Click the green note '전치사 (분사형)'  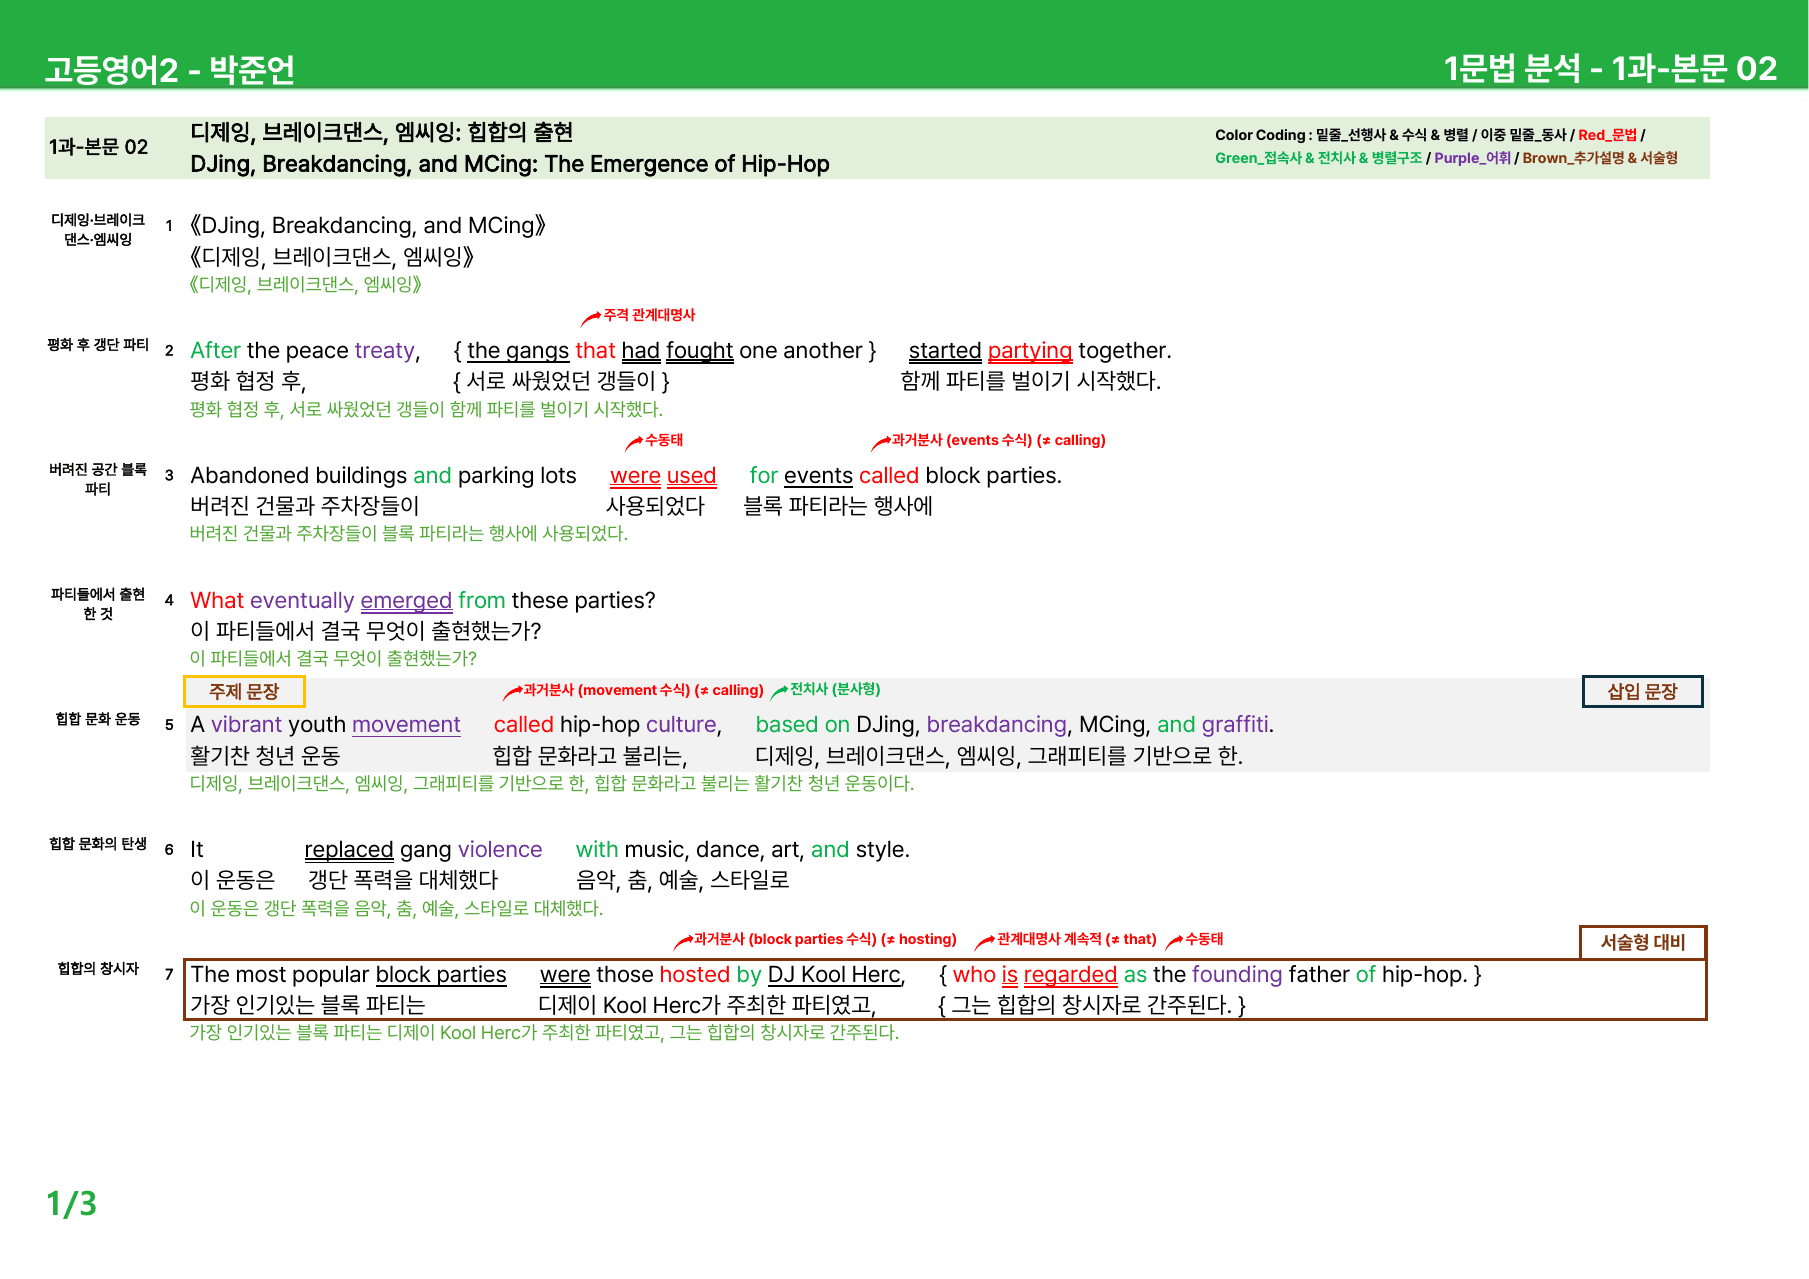point(835,689)
